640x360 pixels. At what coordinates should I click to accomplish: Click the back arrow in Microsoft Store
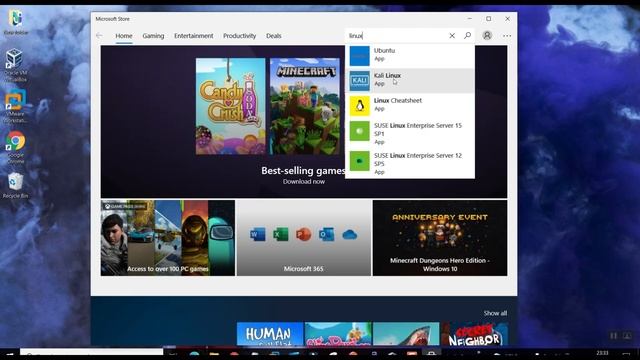point(99,36)
